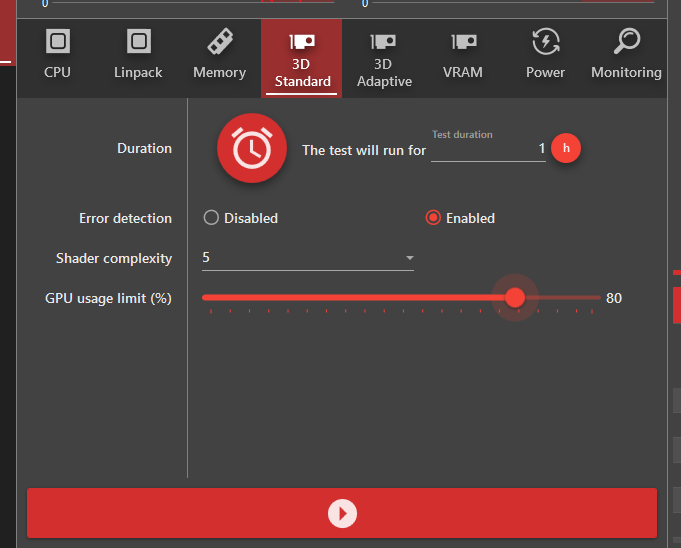
Task: Click the red alarm clock duration icon
Action: [252, 148]
